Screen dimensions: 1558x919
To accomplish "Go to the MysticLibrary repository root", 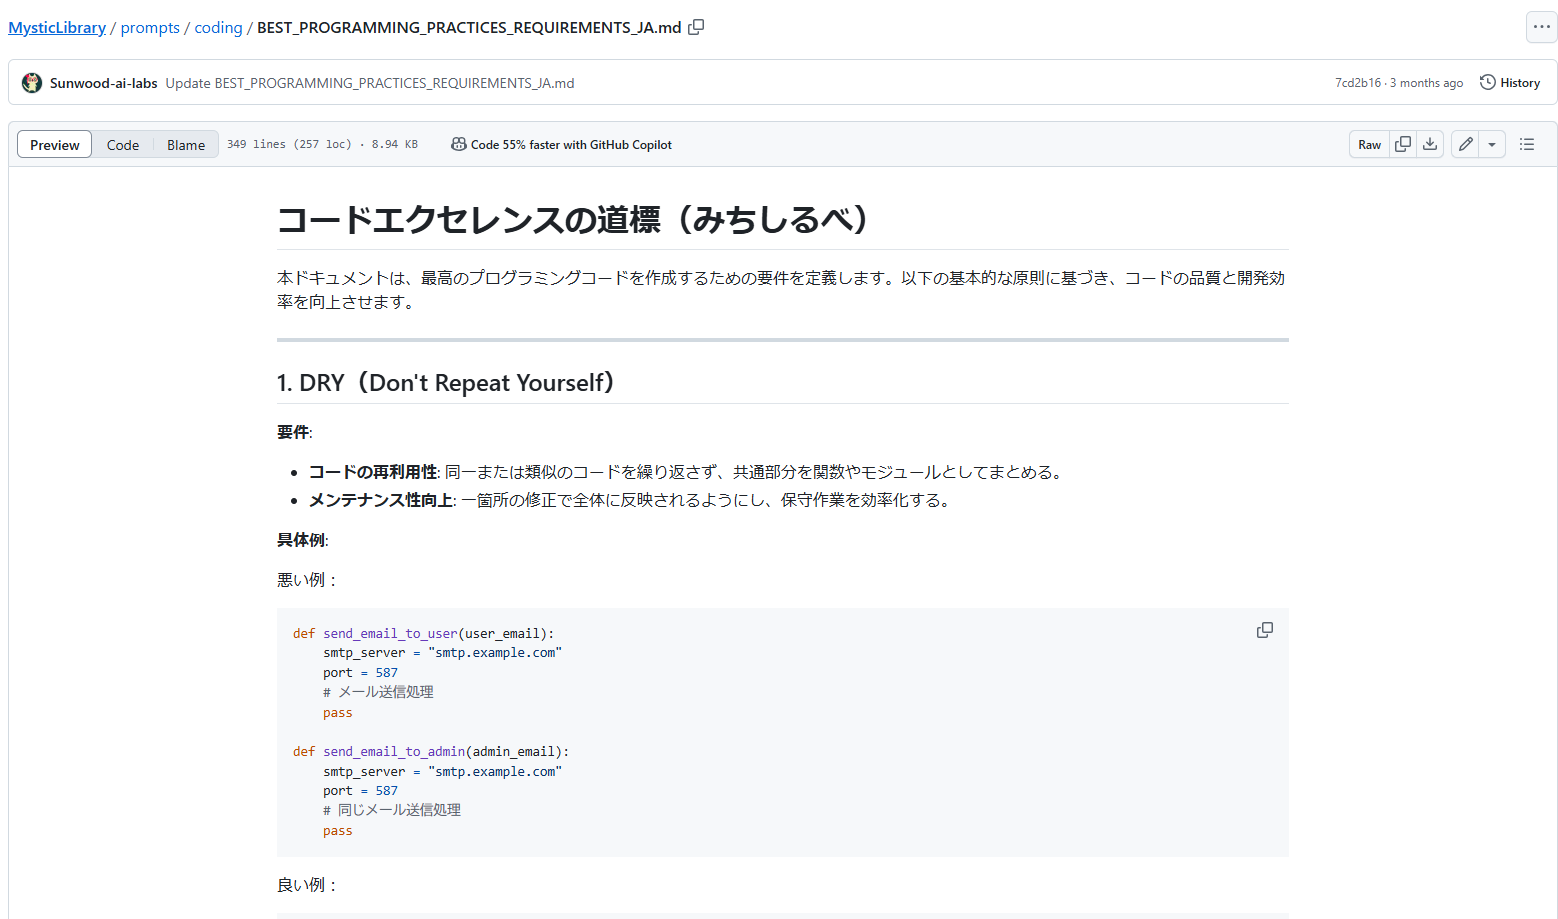I will (x=57, y=28).
